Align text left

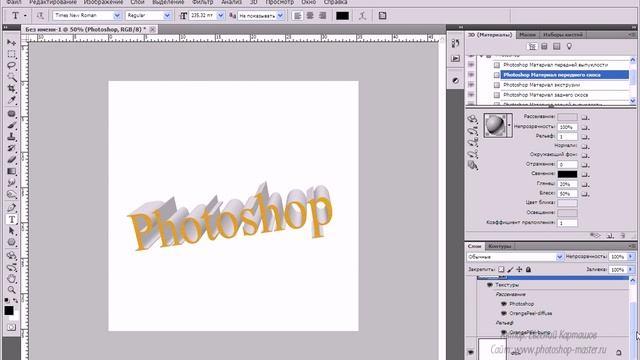[298, 16]
